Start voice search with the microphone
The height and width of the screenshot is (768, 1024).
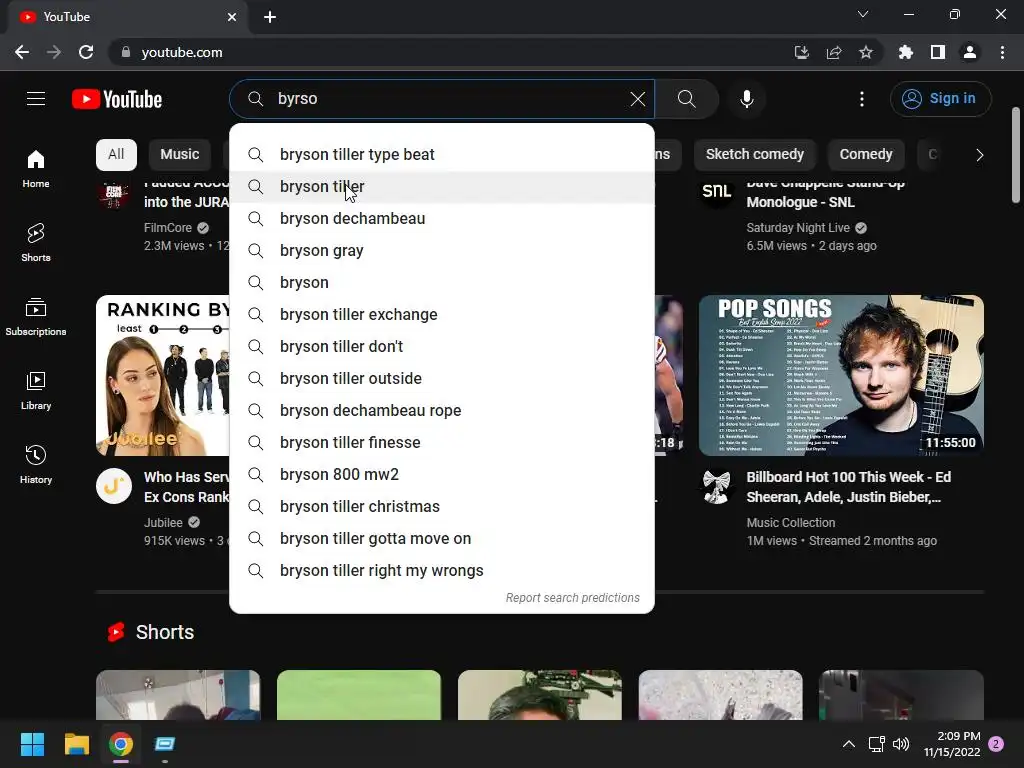tap(746, 99)
